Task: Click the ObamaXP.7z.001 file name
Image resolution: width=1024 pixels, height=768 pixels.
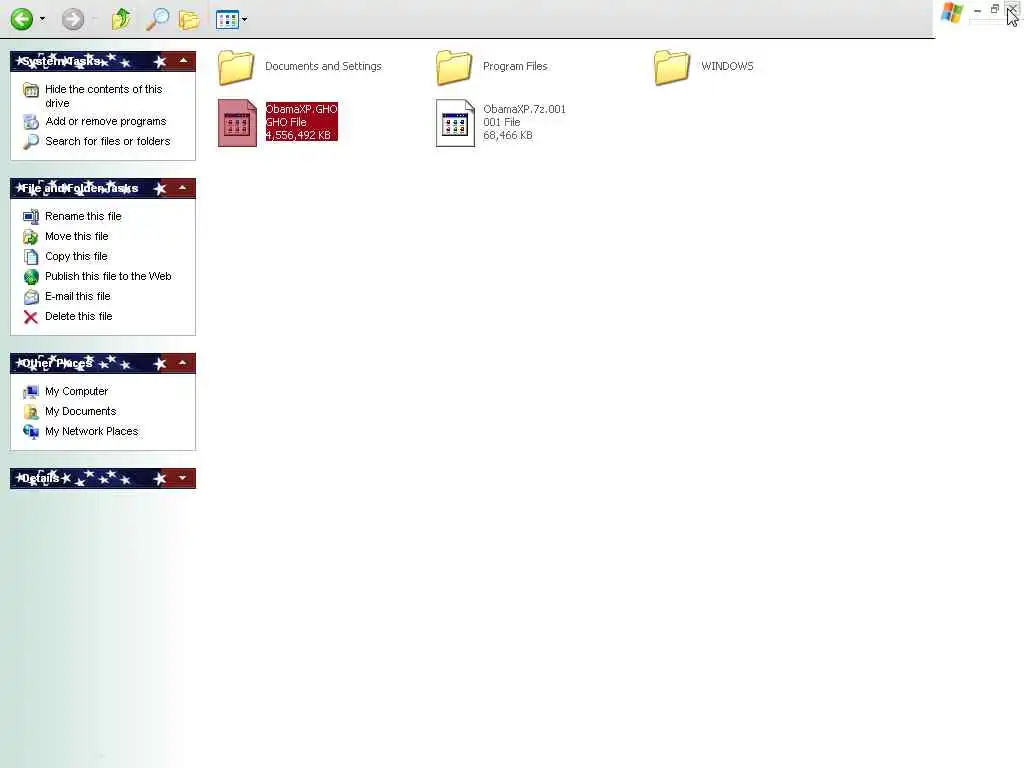Action: pos(524,109)
